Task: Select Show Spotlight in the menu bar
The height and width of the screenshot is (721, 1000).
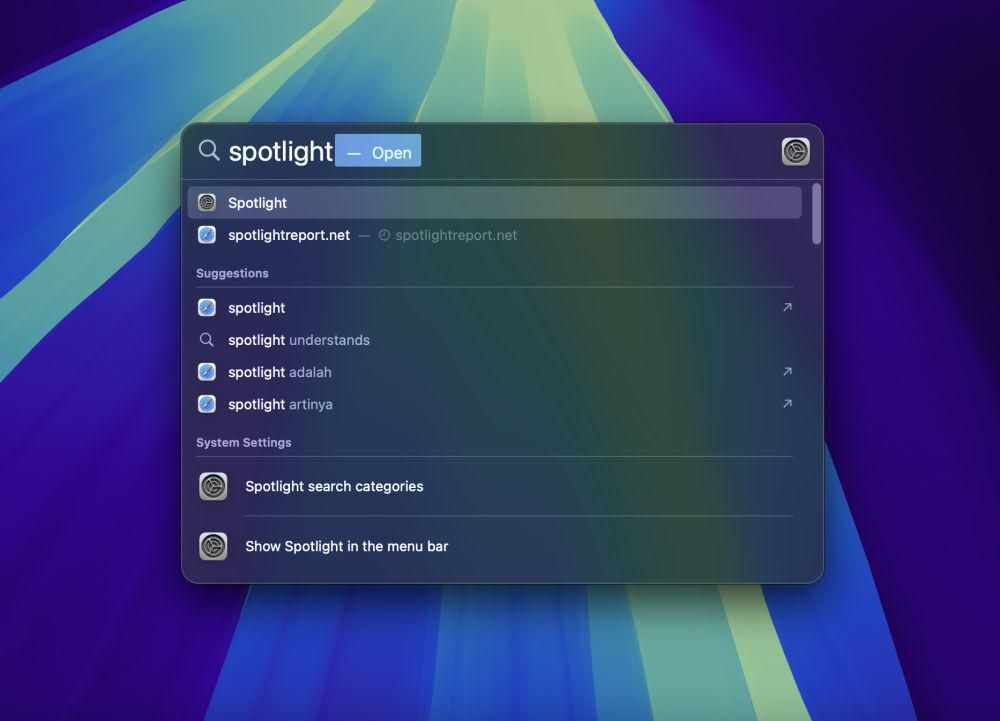Action: pos(346,546)
